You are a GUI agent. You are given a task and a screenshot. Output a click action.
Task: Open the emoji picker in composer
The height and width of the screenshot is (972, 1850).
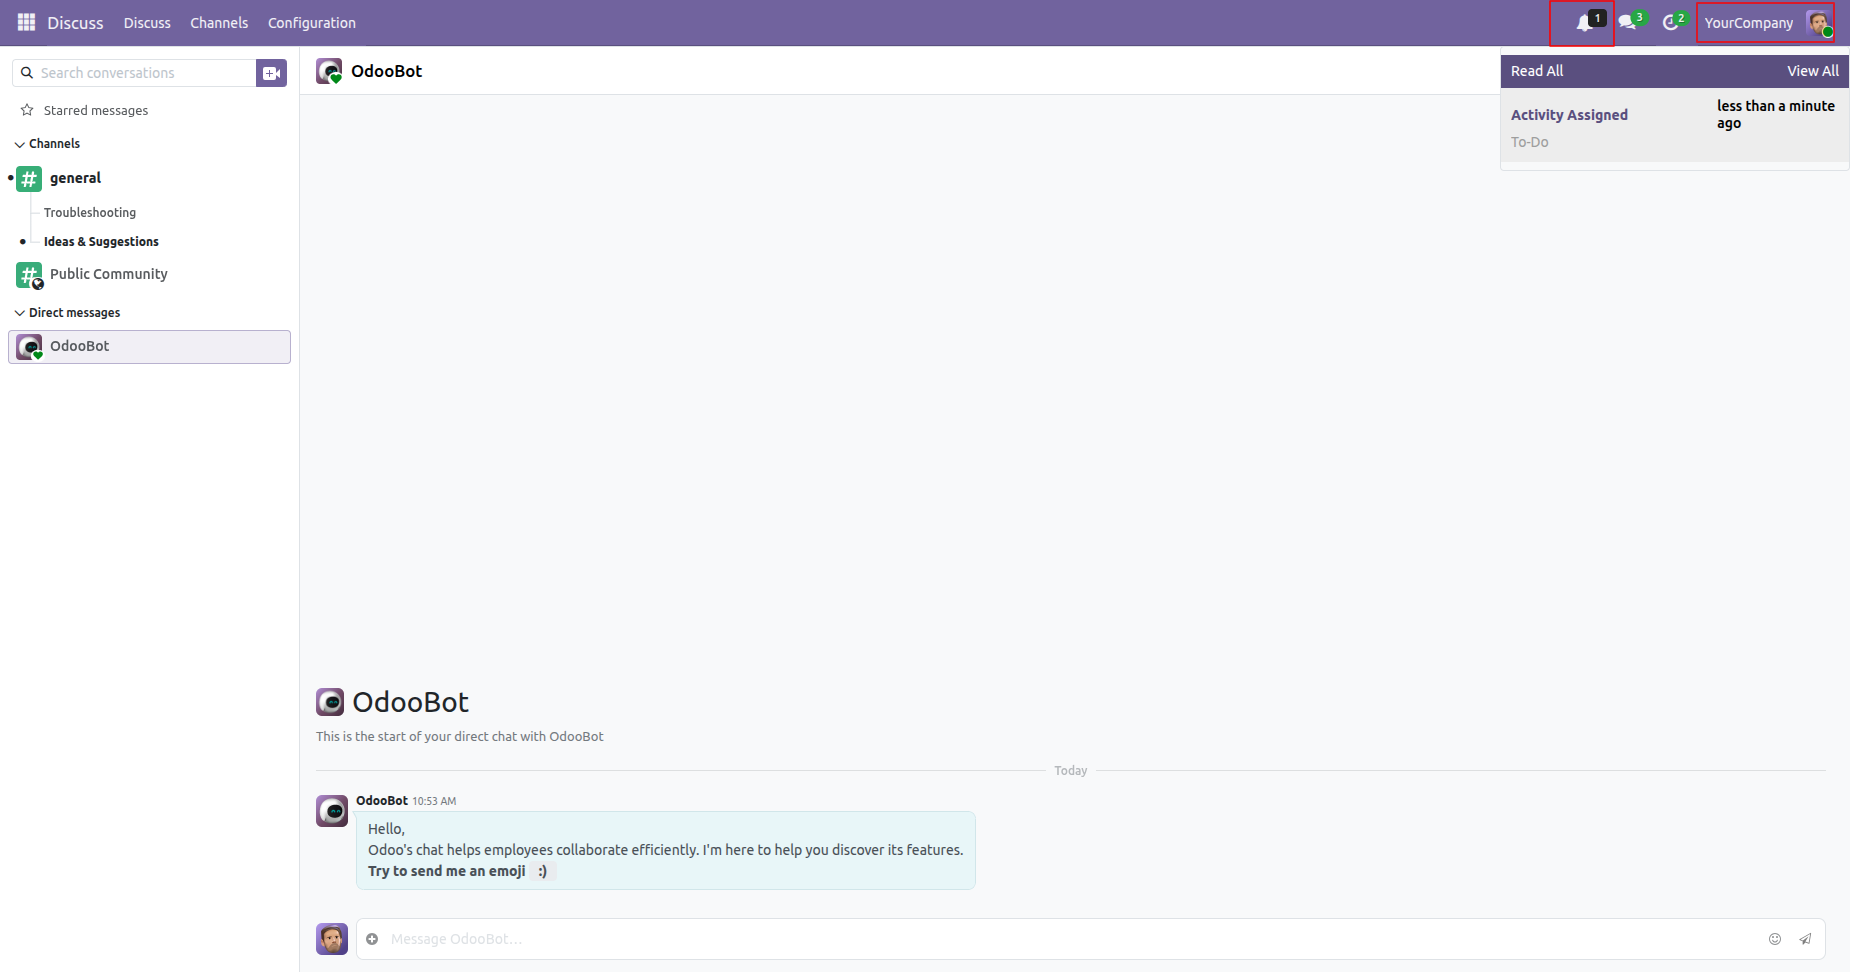tap(1775, 939)
